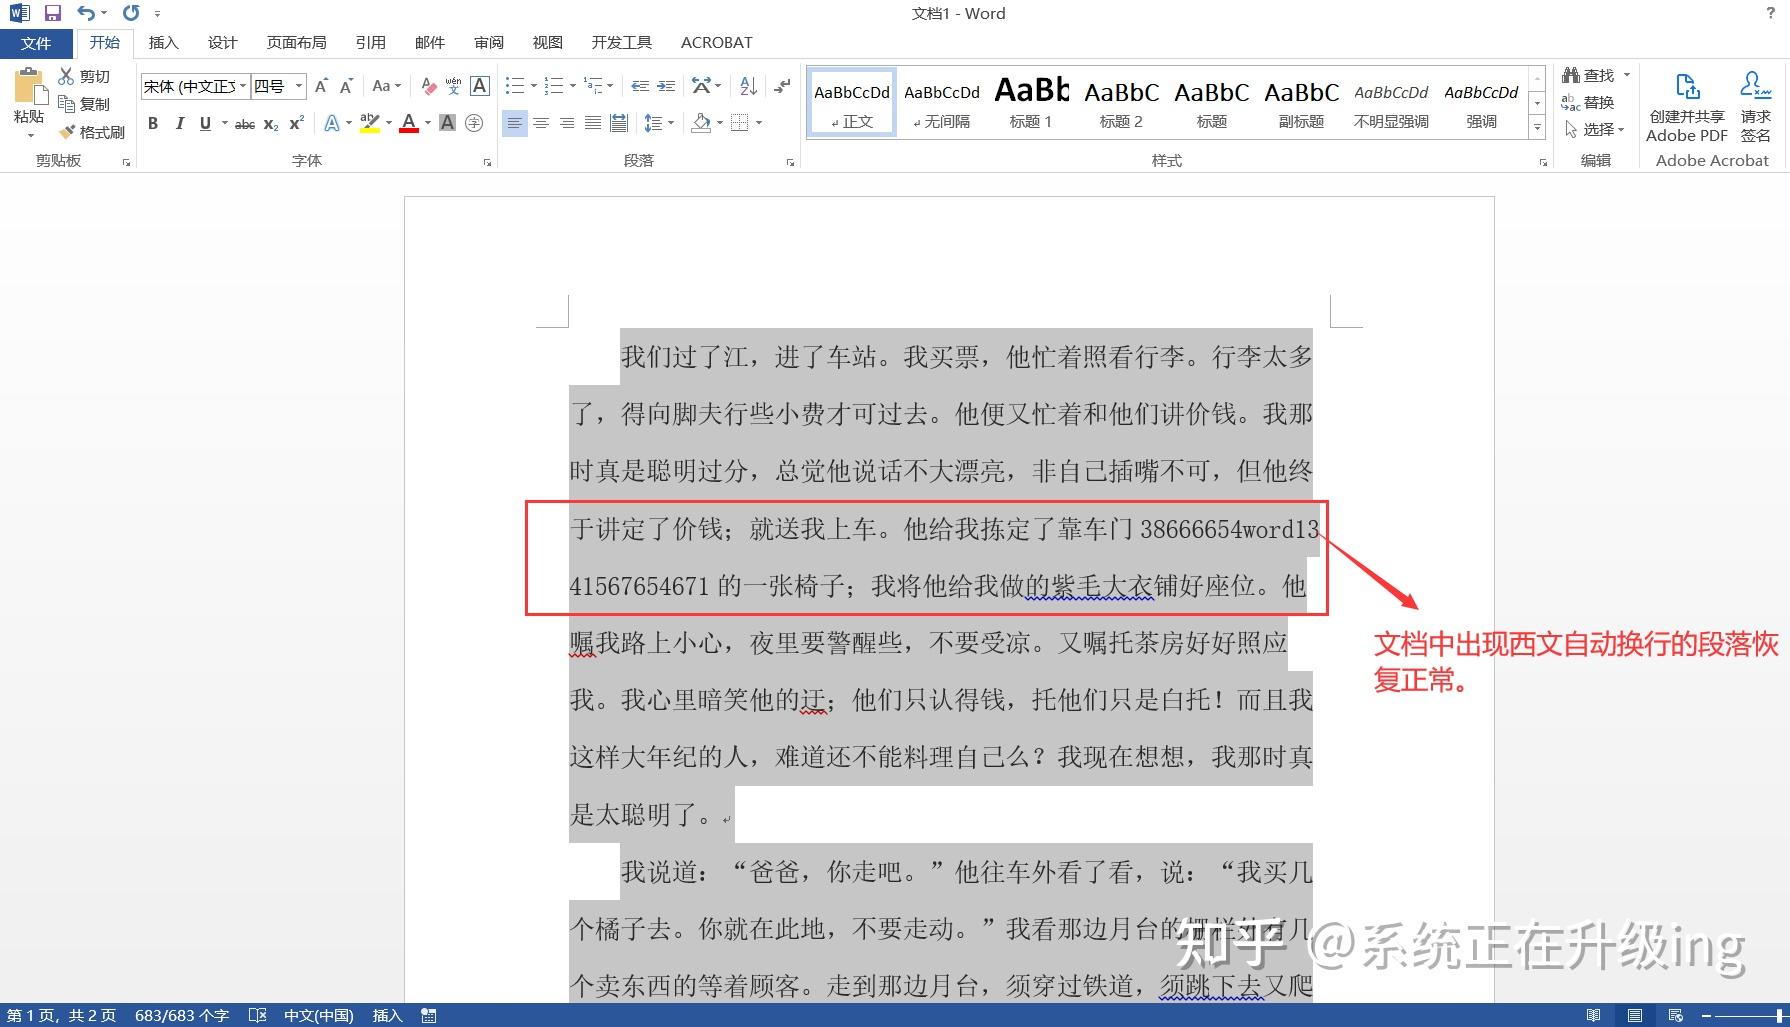The height and width of the screenshot is (1027, 1790).
Task: Switch to the 插入 ribbon tab
Action: pyautogui.click(x=163, y=43)
